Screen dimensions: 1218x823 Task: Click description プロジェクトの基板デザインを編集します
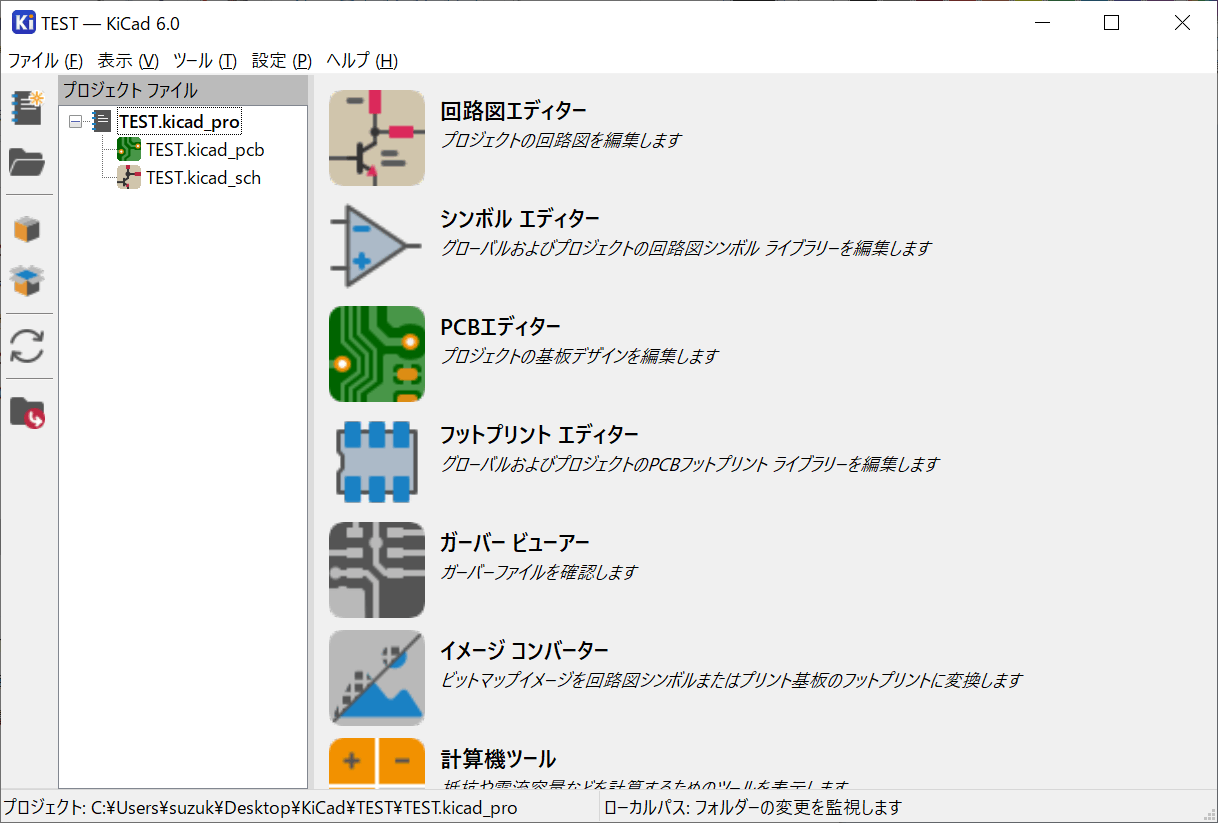point(579,356)
